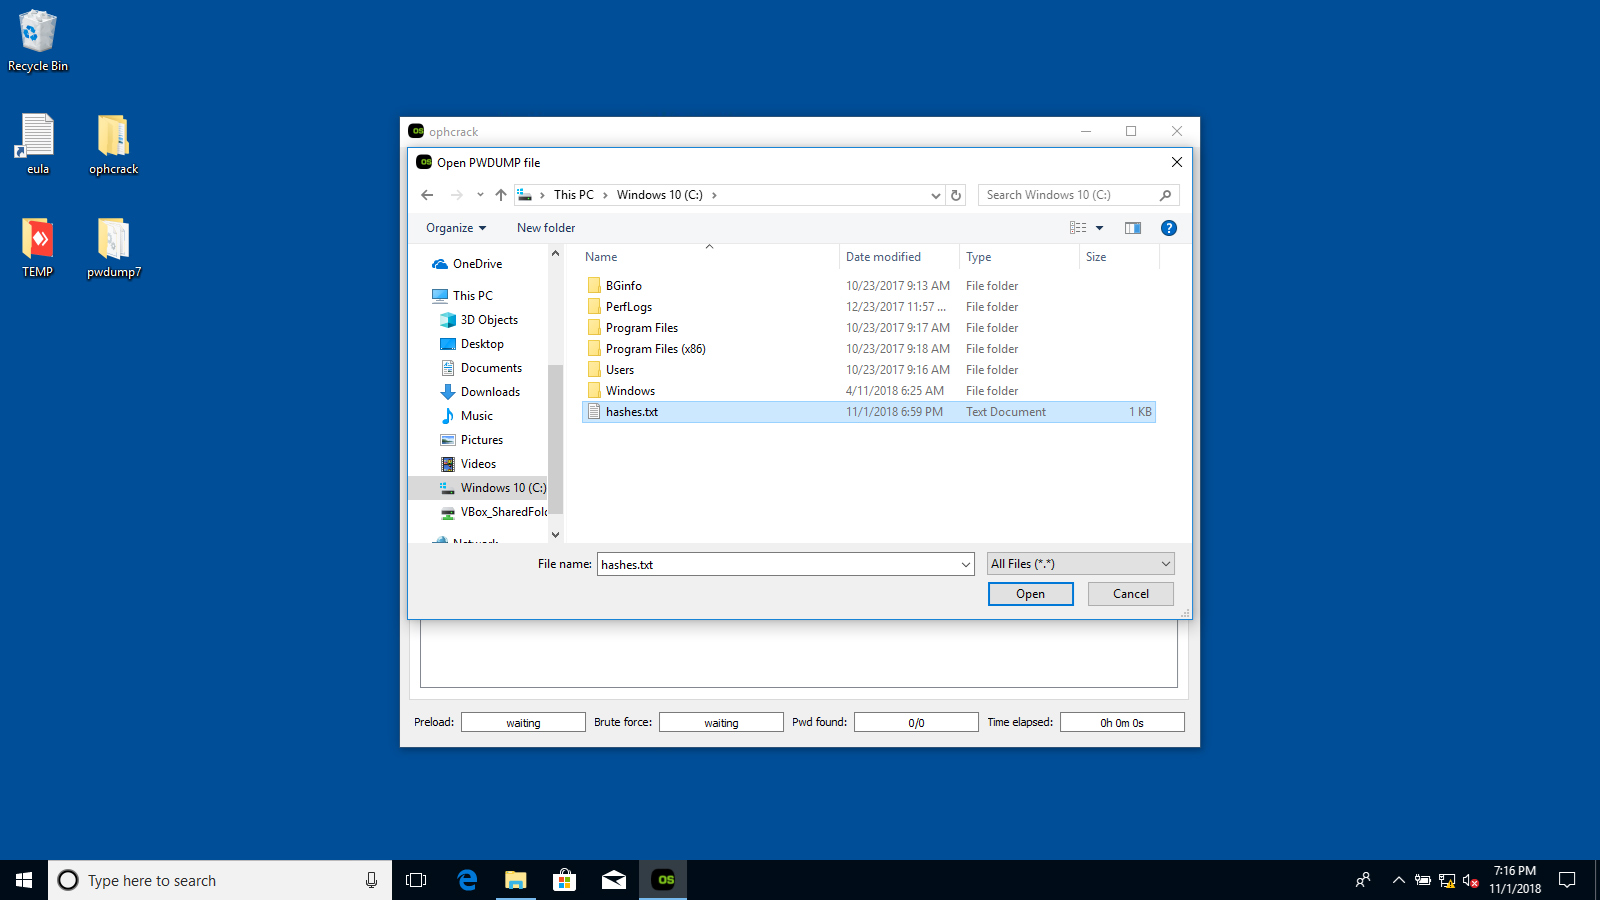Select This PC in navigation pane

tap(462, 296)
